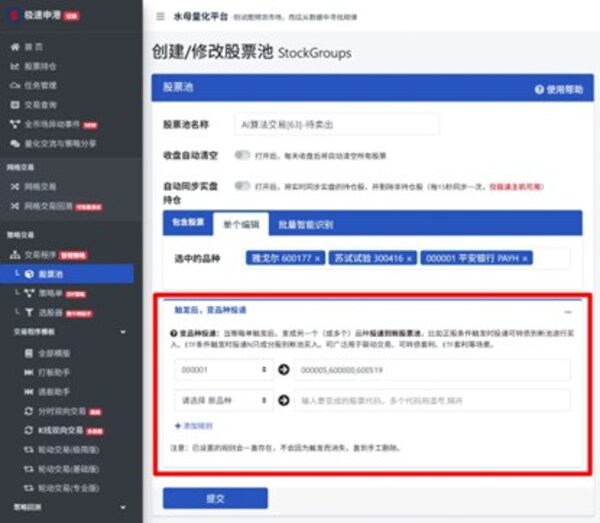Toggle the 收盘自动清空 switch
The image size is (600, 523).
(242, 155)
